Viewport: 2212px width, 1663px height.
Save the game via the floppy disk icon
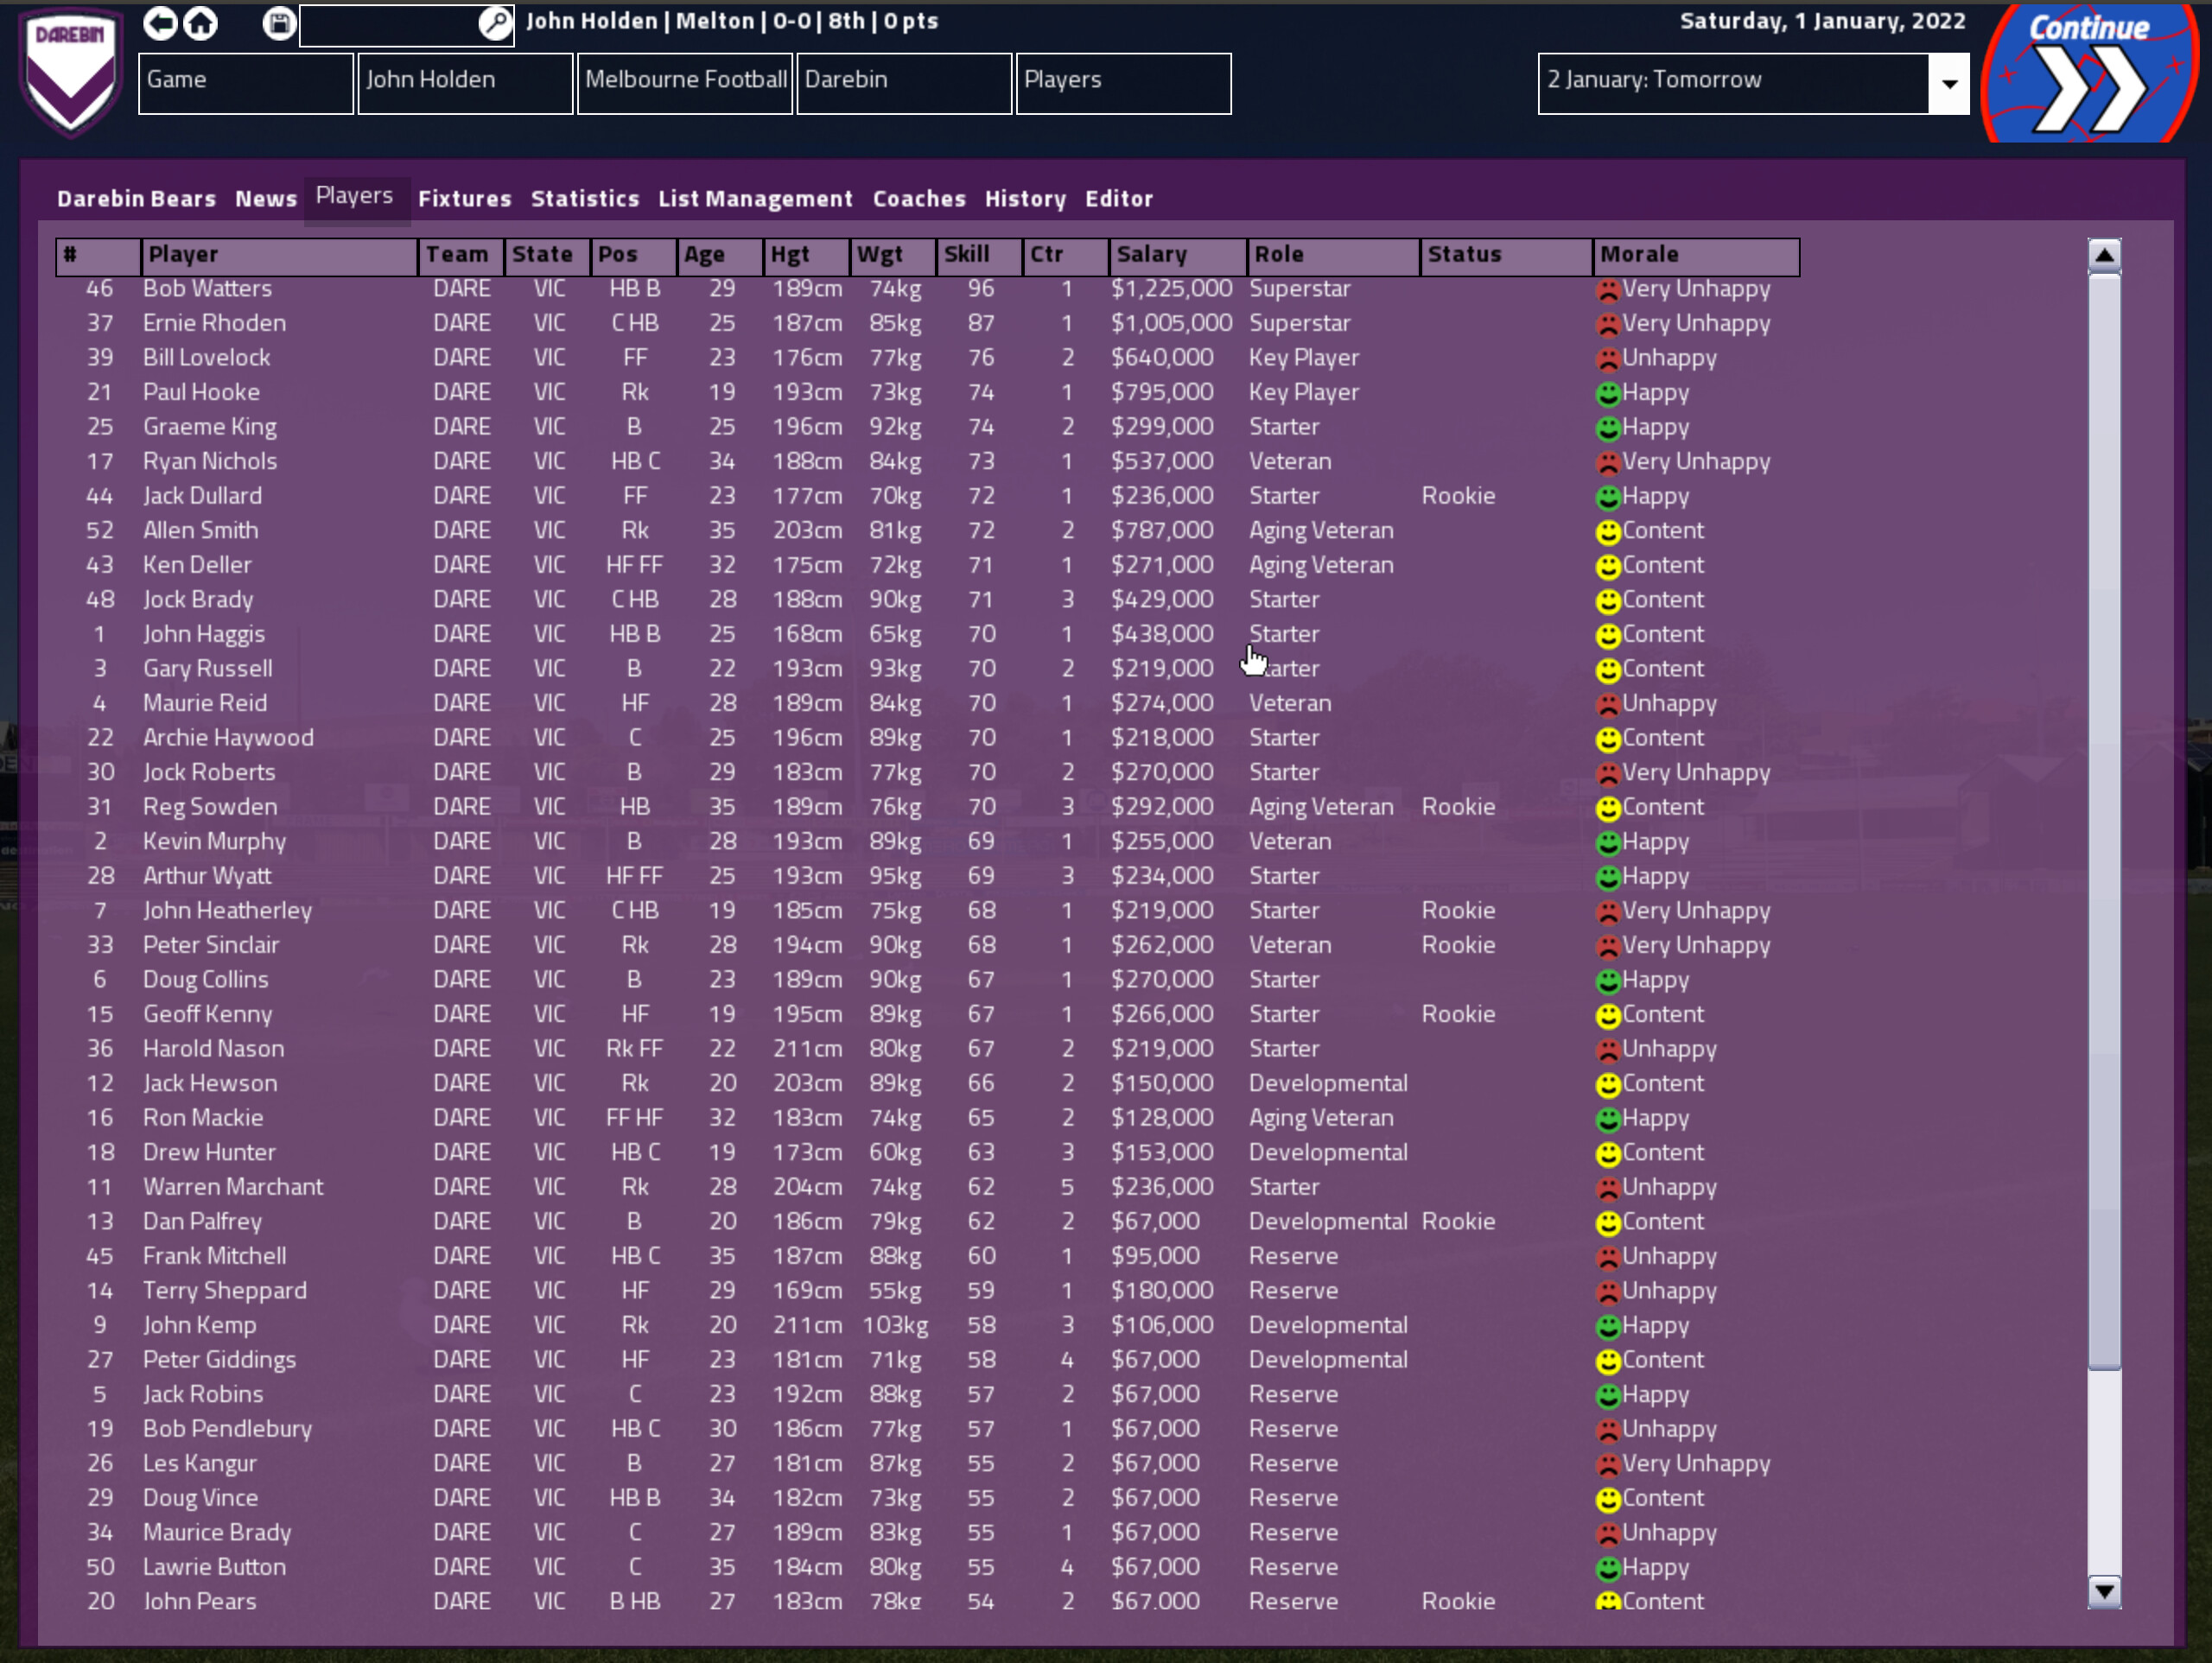[x=278, y=24]
